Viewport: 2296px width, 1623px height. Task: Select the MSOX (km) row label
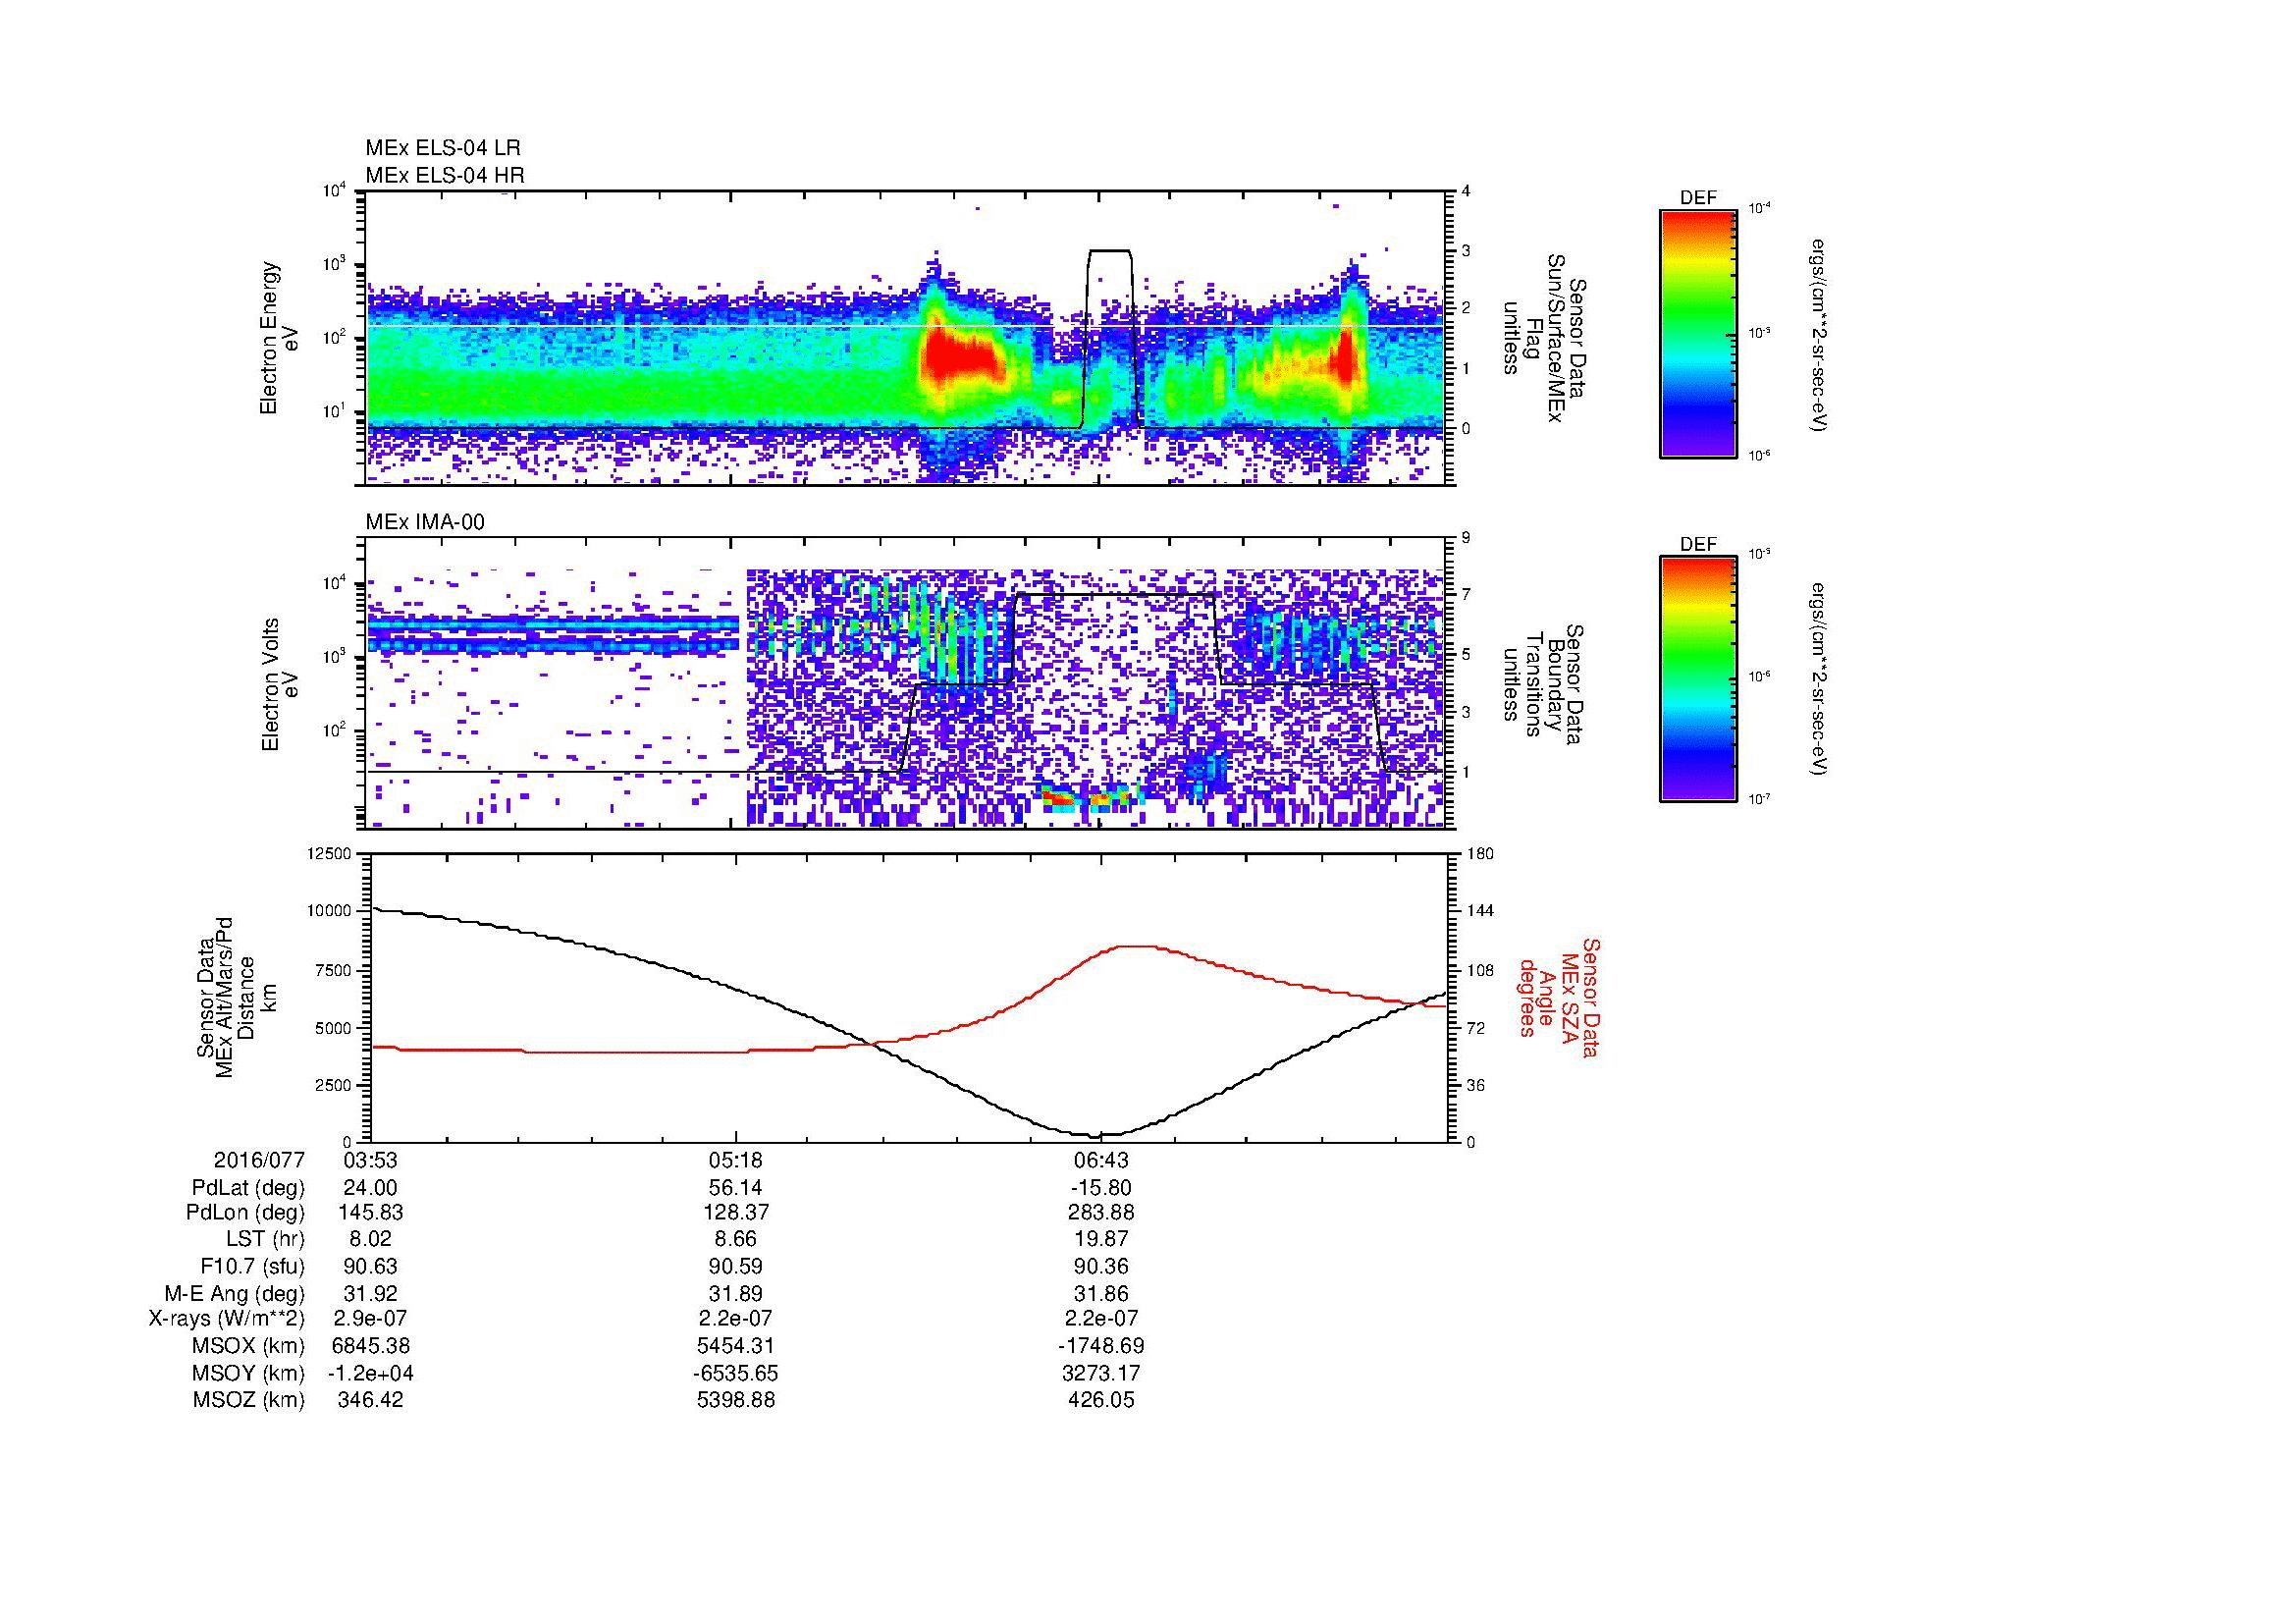[x=248, y=1346]
